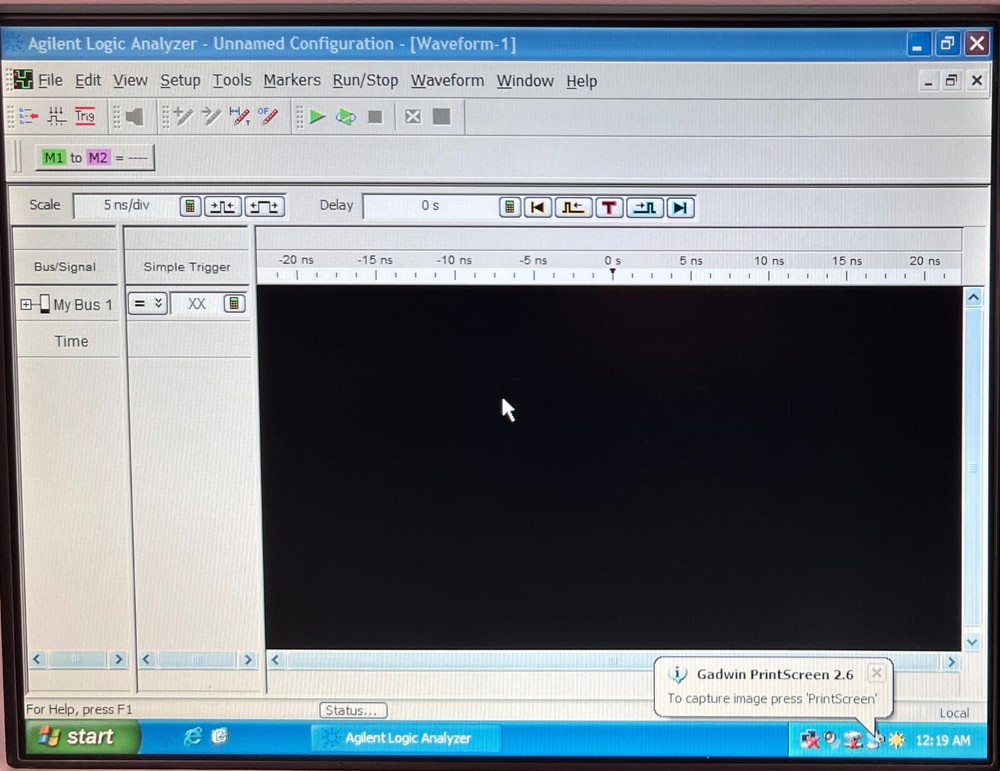Open the Windows start menu
The height and width of the screenshot is (771, 1000).
click(82, 737)
